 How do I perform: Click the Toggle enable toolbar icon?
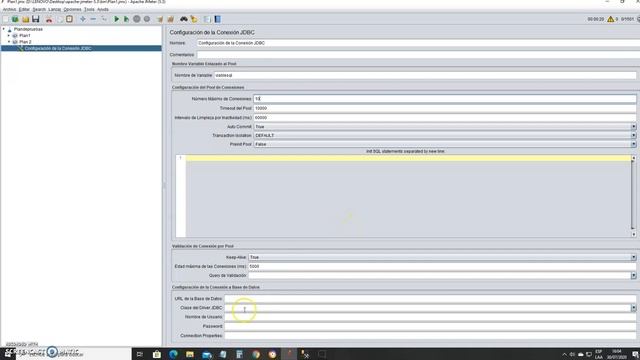(104, 19)
